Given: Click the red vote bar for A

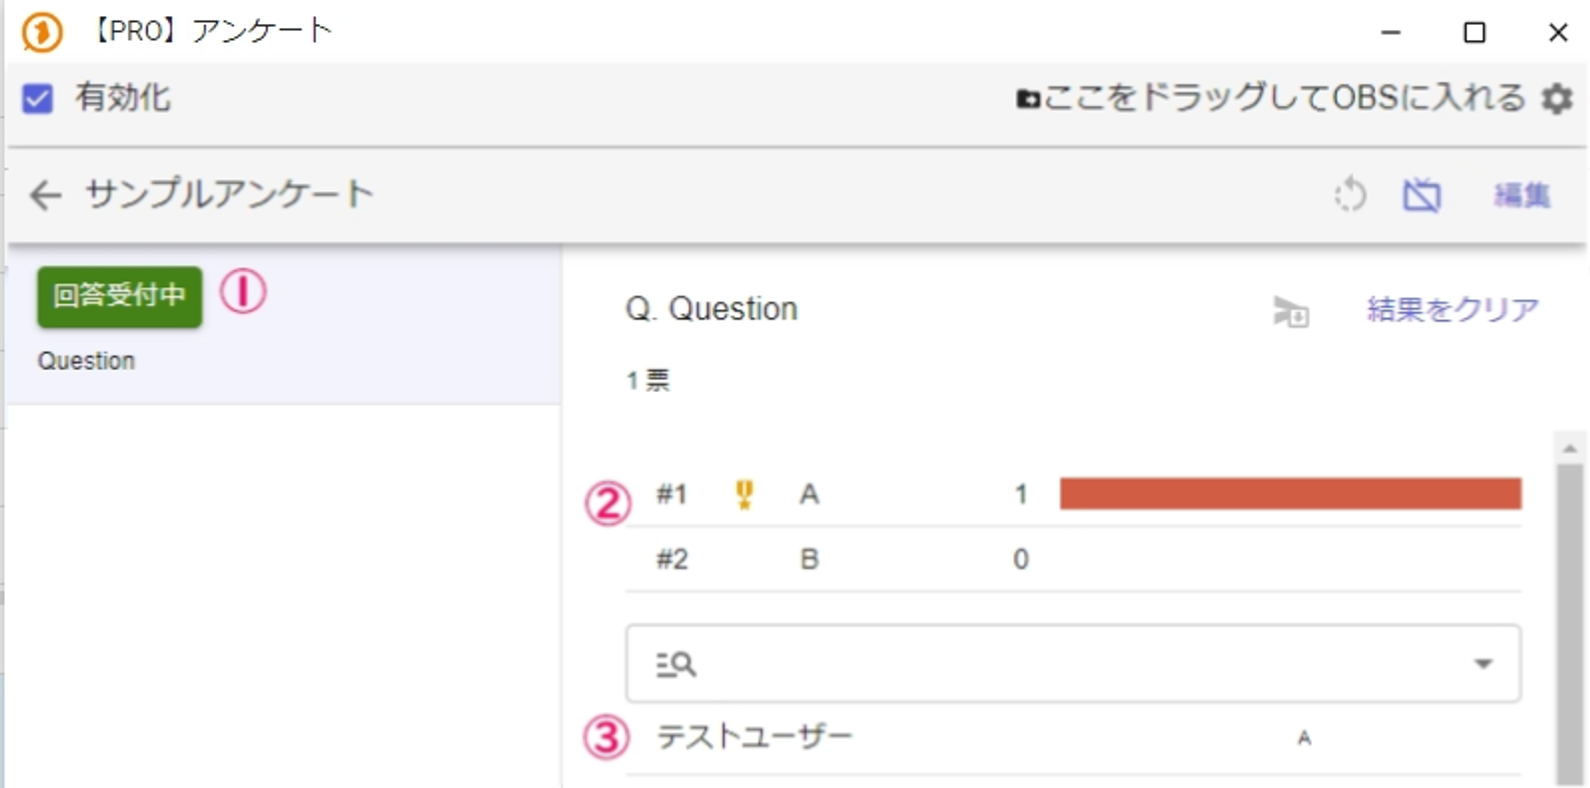Looking at the screenshot, I should [x=1290, y=494].
